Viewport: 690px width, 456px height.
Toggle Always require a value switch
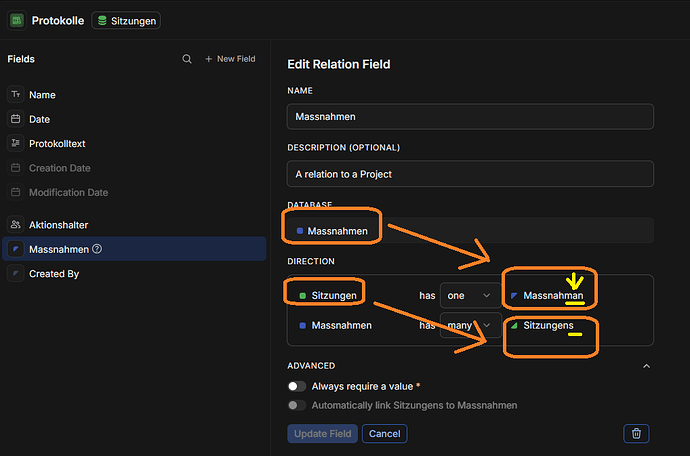pyautogui.click(x=297, y=386)
